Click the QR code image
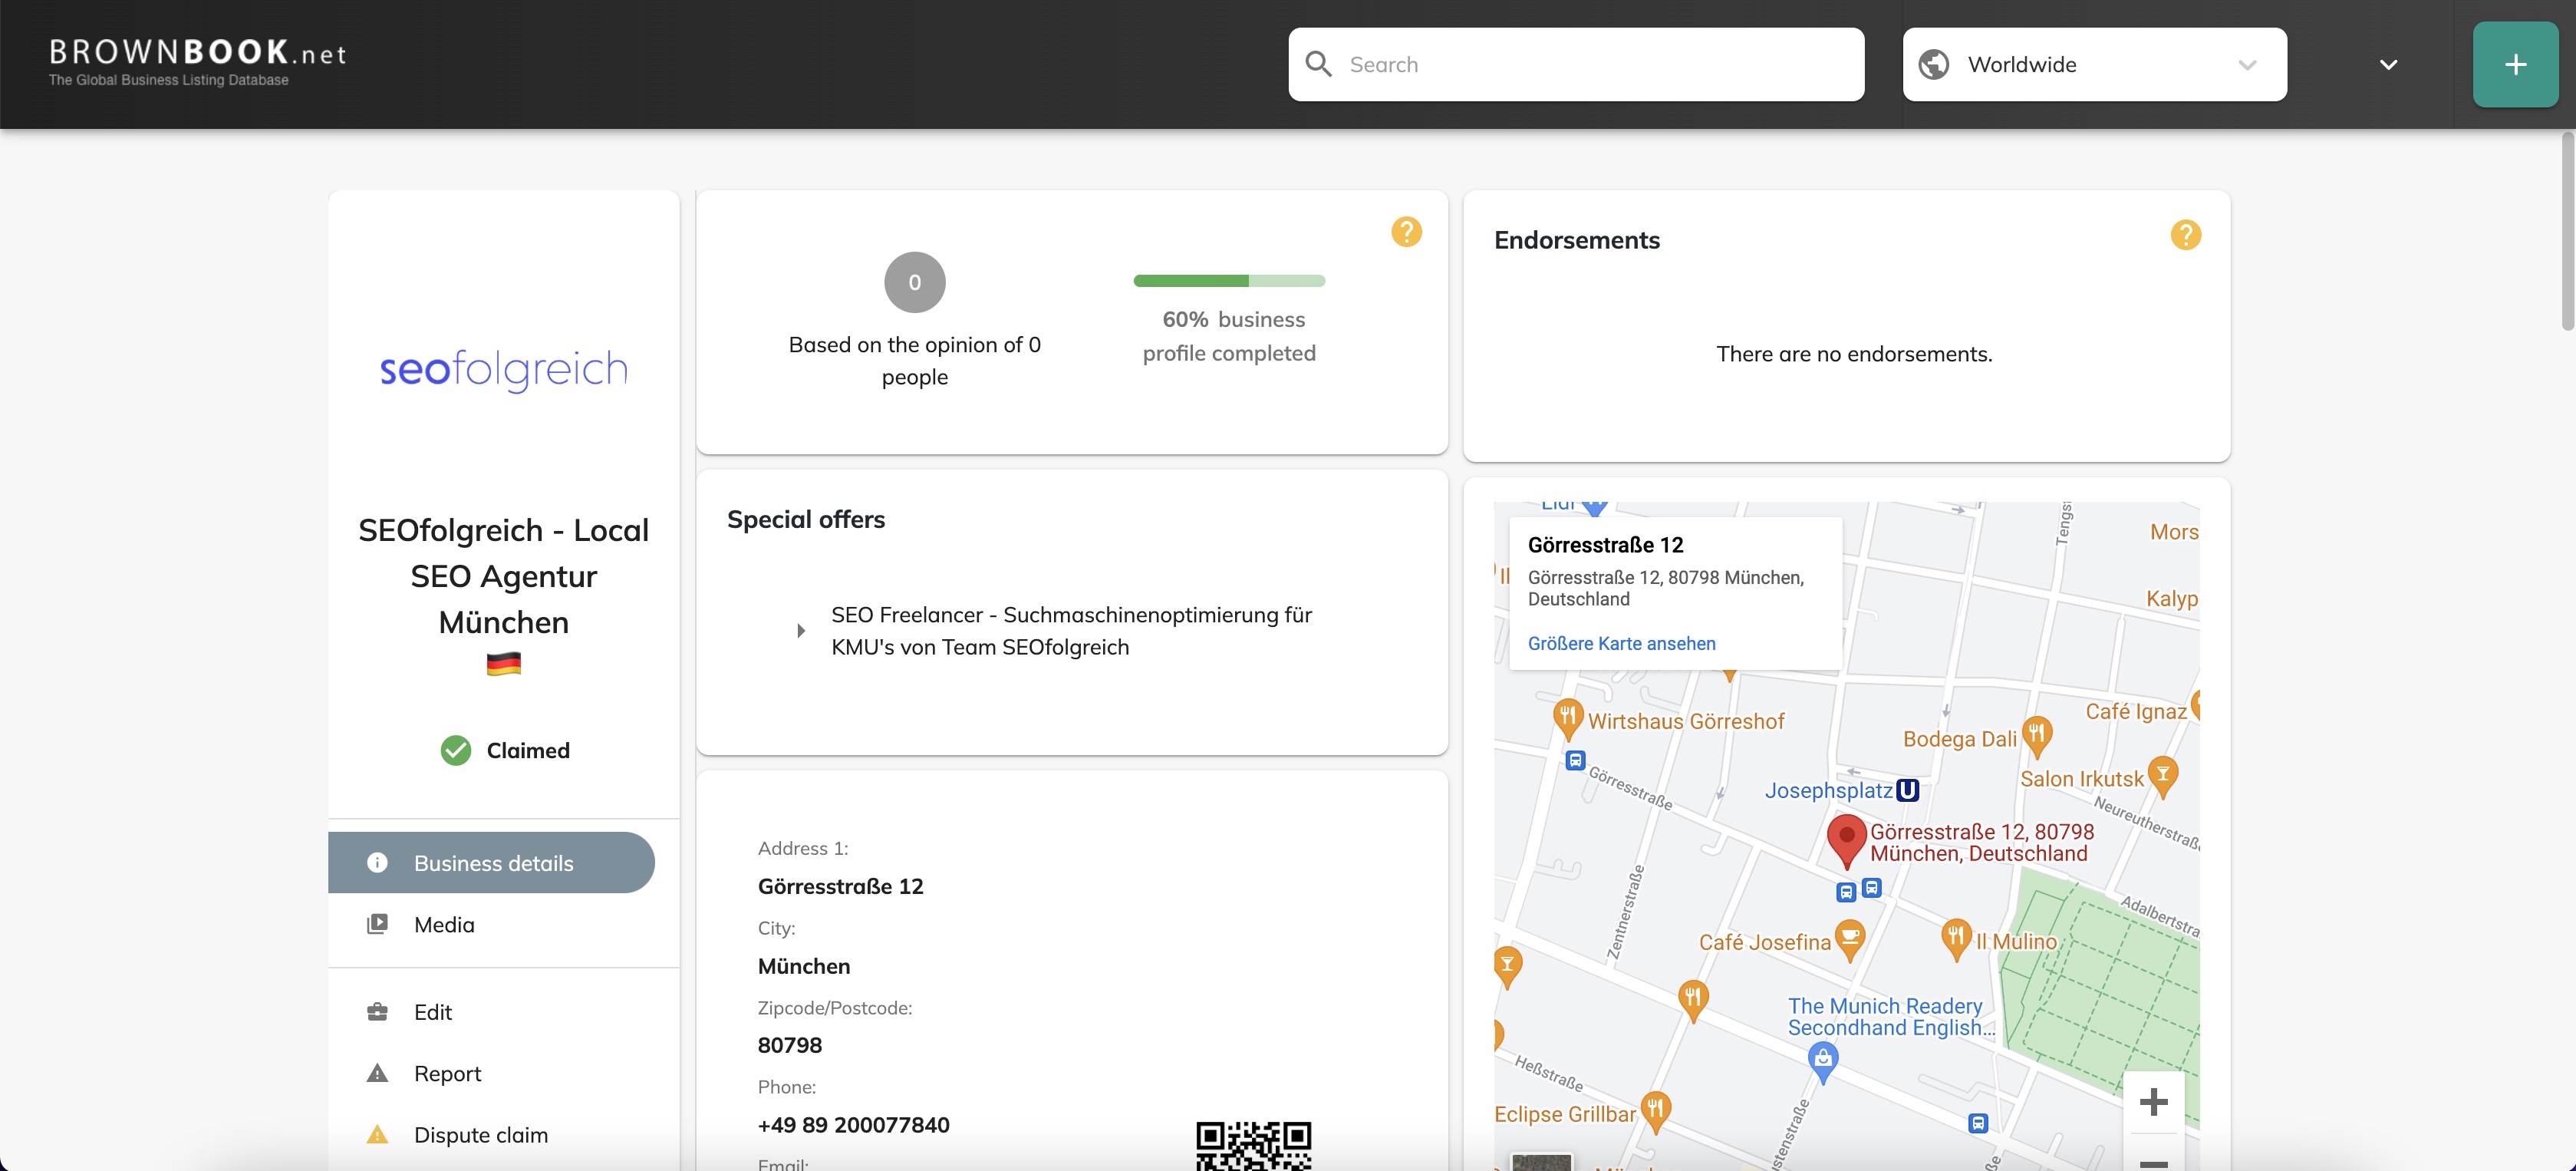Image resolution: width=2576 pixels, height=1171 pixels. point(1253,1145)
